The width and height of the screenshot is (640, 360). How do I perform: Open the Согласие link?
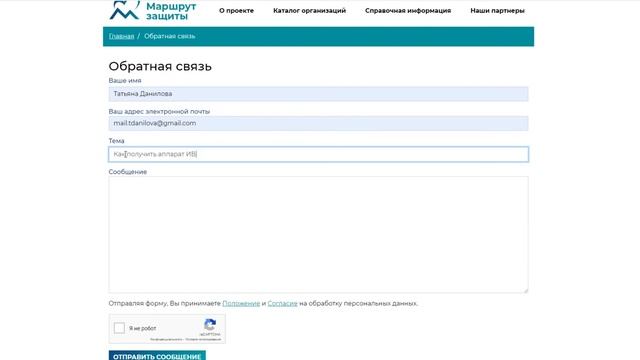pyautogui.click(x=282, y=303)
